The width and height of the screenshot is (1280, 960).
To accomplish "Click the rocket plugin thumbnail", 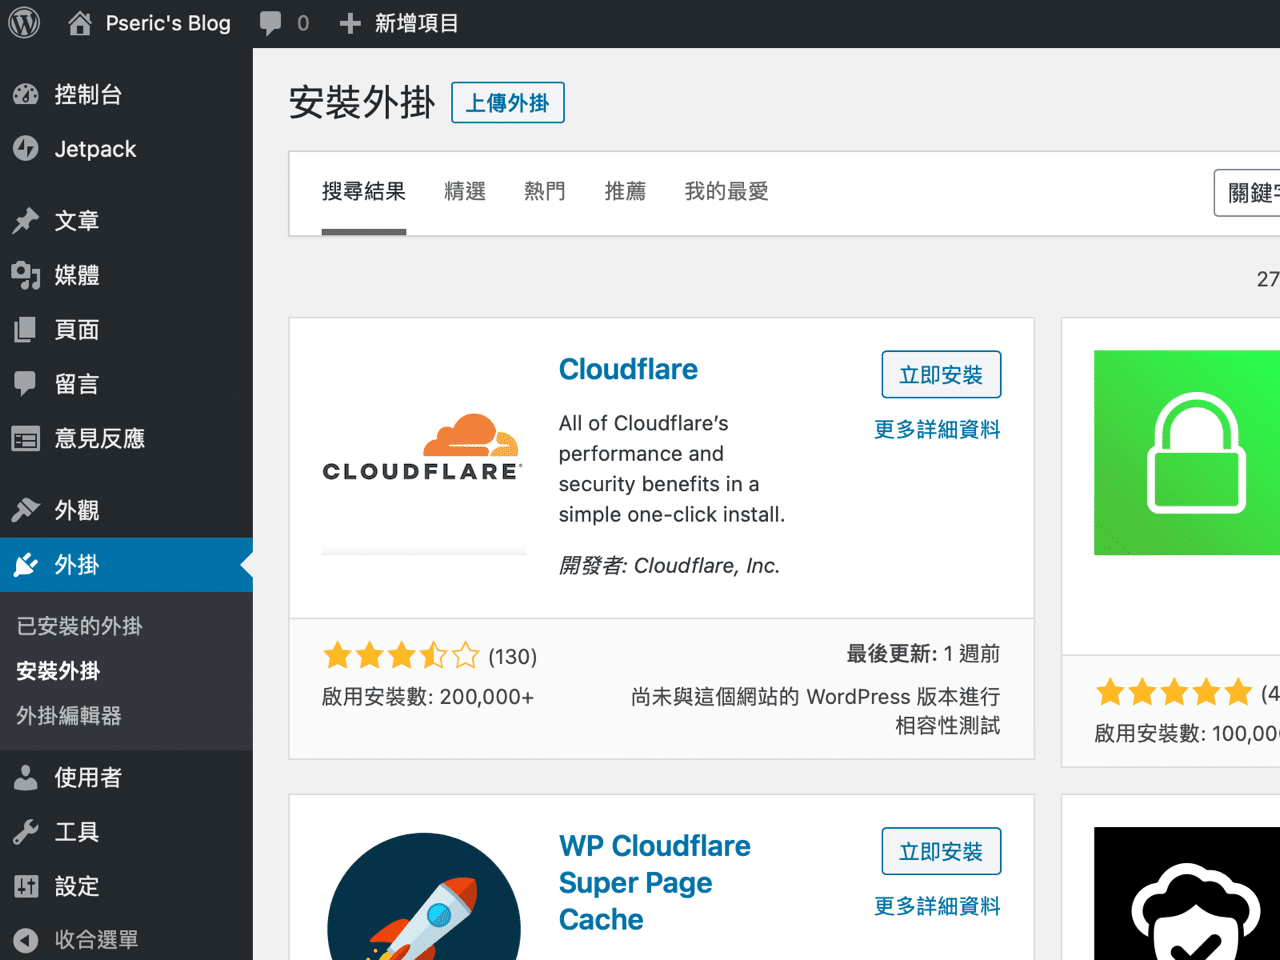I will click(x=424, y=894).
